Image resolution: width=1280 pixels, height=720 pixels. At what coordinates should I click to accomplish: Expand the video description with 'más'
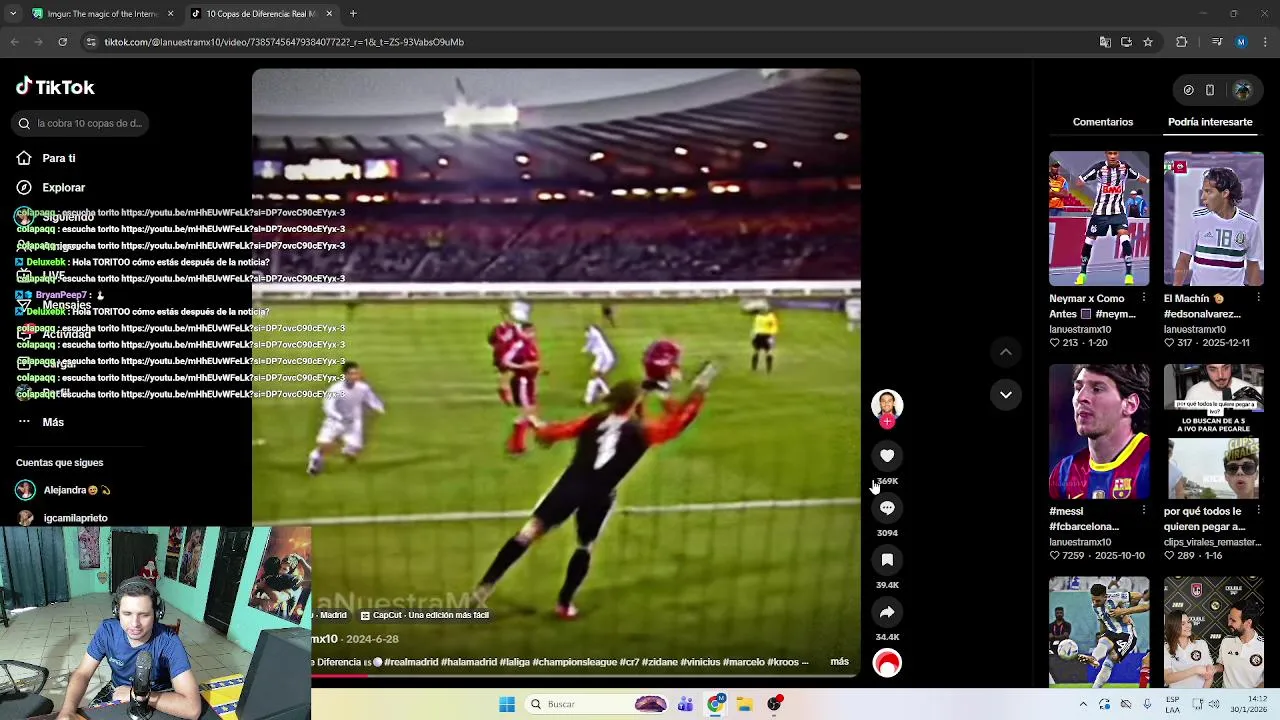pos(840,662)
